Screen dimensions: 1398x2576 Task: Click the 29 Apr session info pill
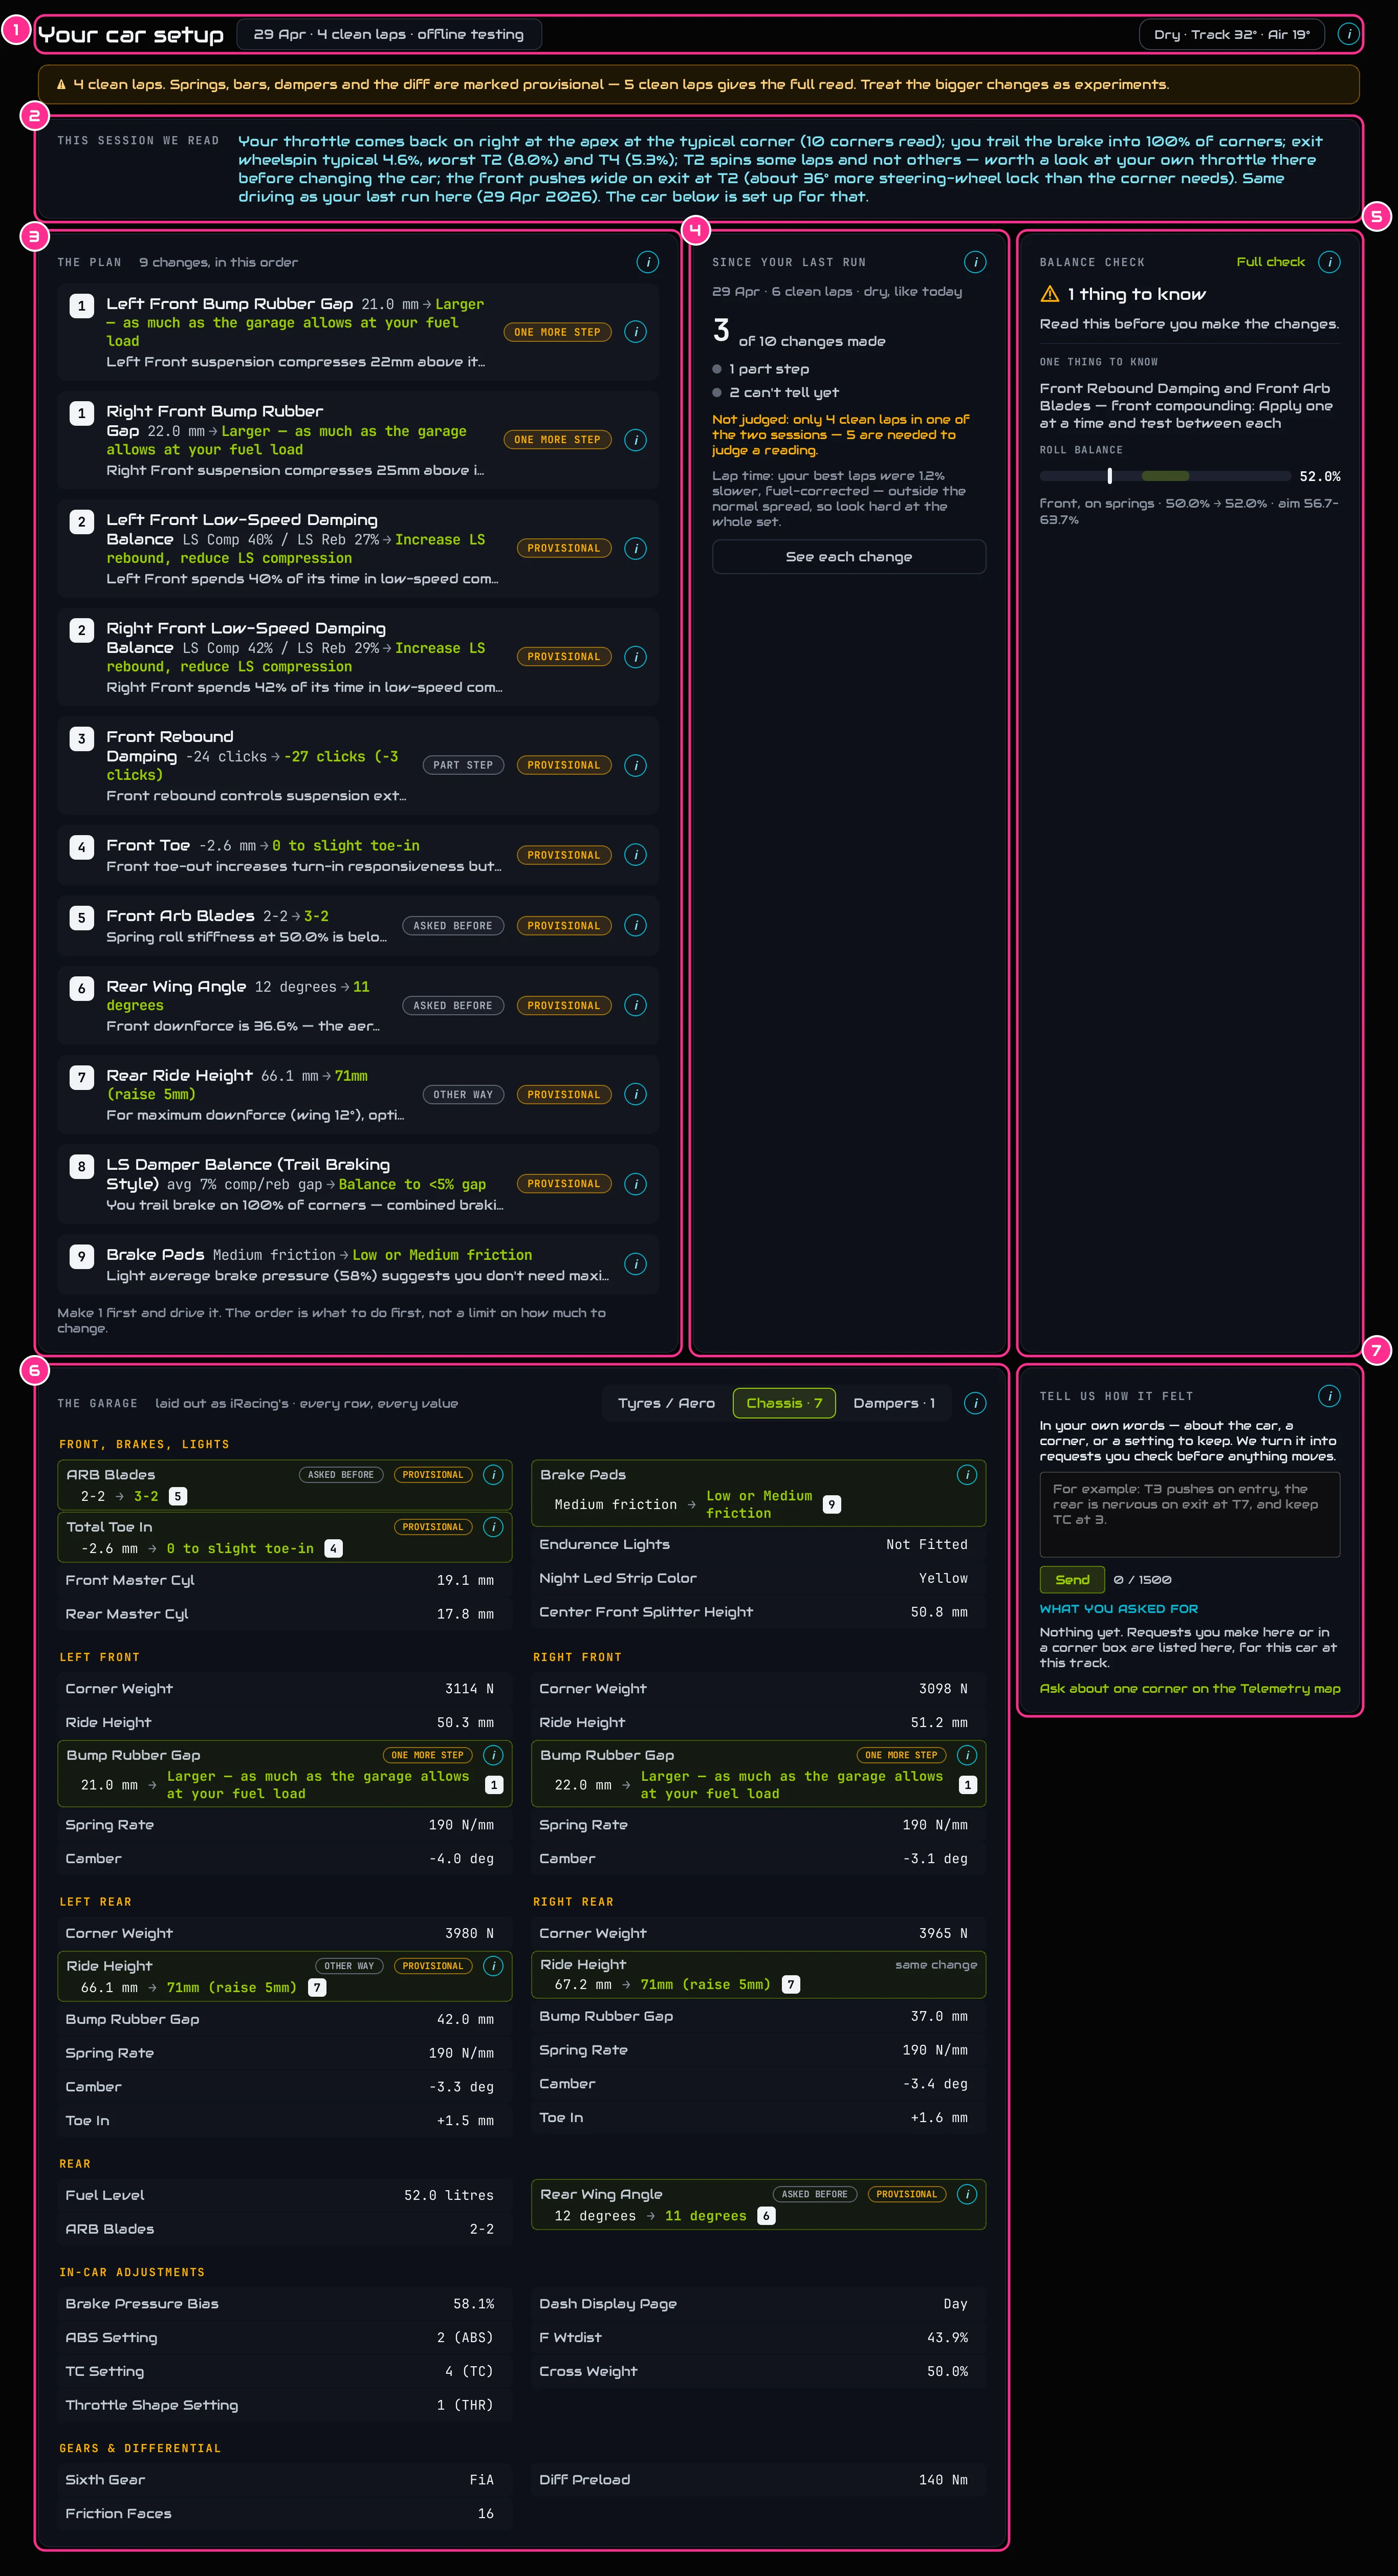(x=389, y=34)
